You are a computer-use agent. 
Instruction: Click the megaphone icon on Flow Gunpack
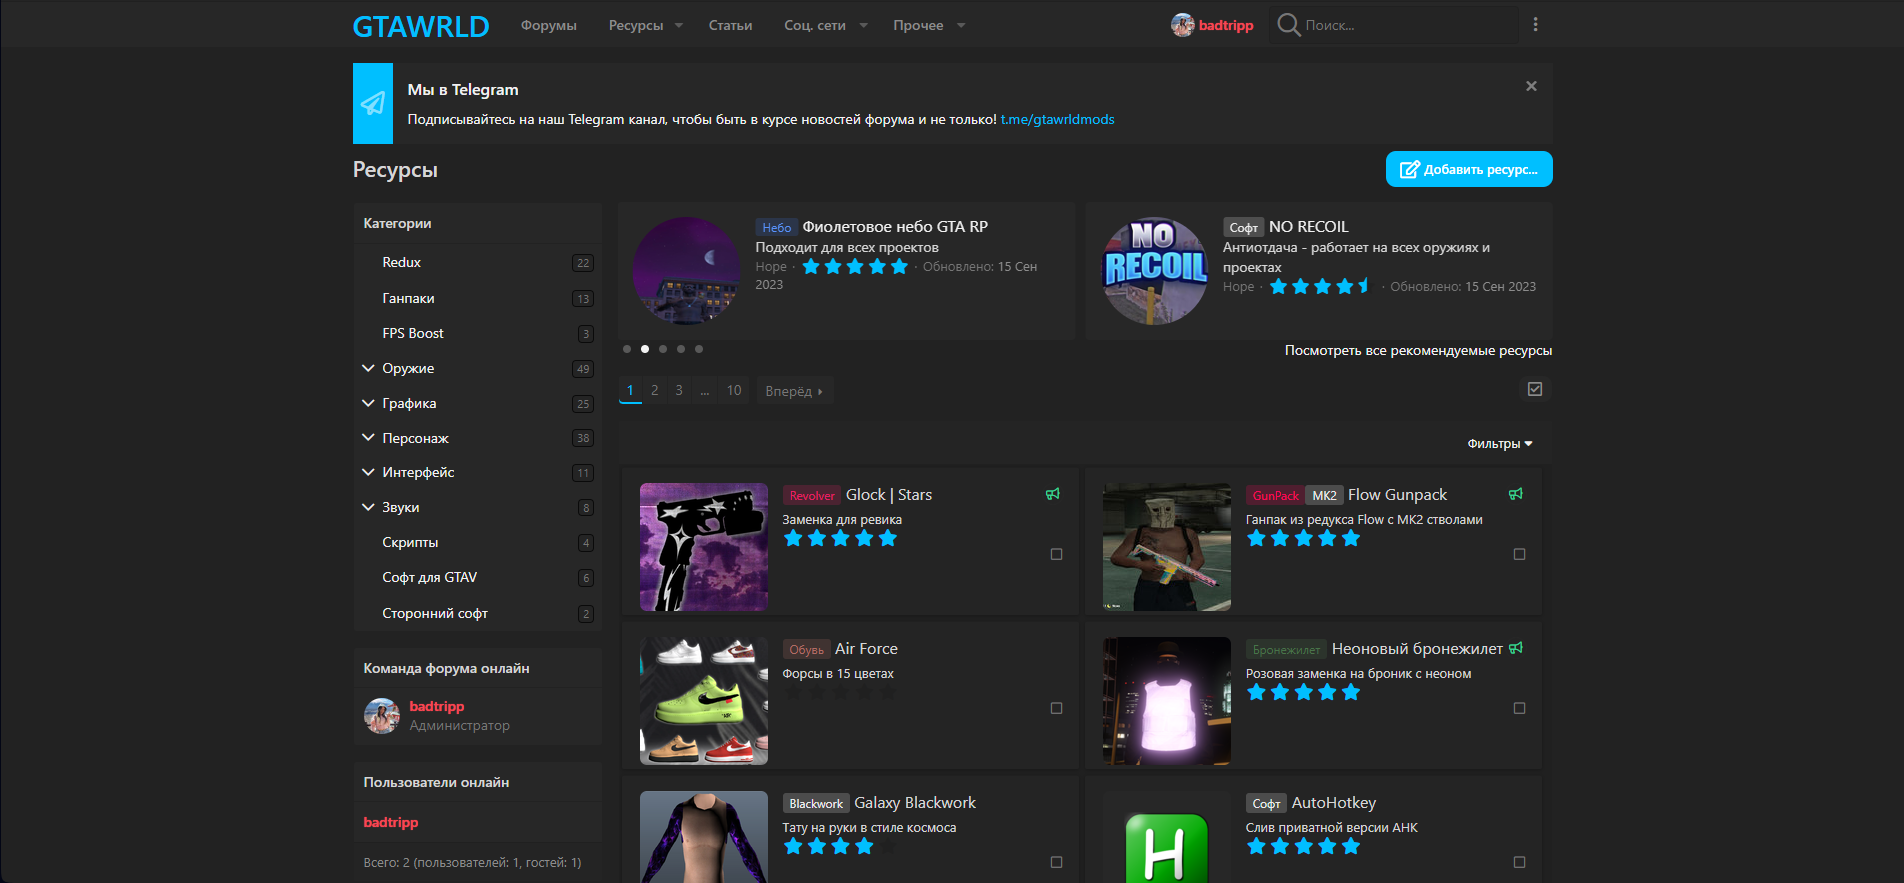(x=1516, y=494)
